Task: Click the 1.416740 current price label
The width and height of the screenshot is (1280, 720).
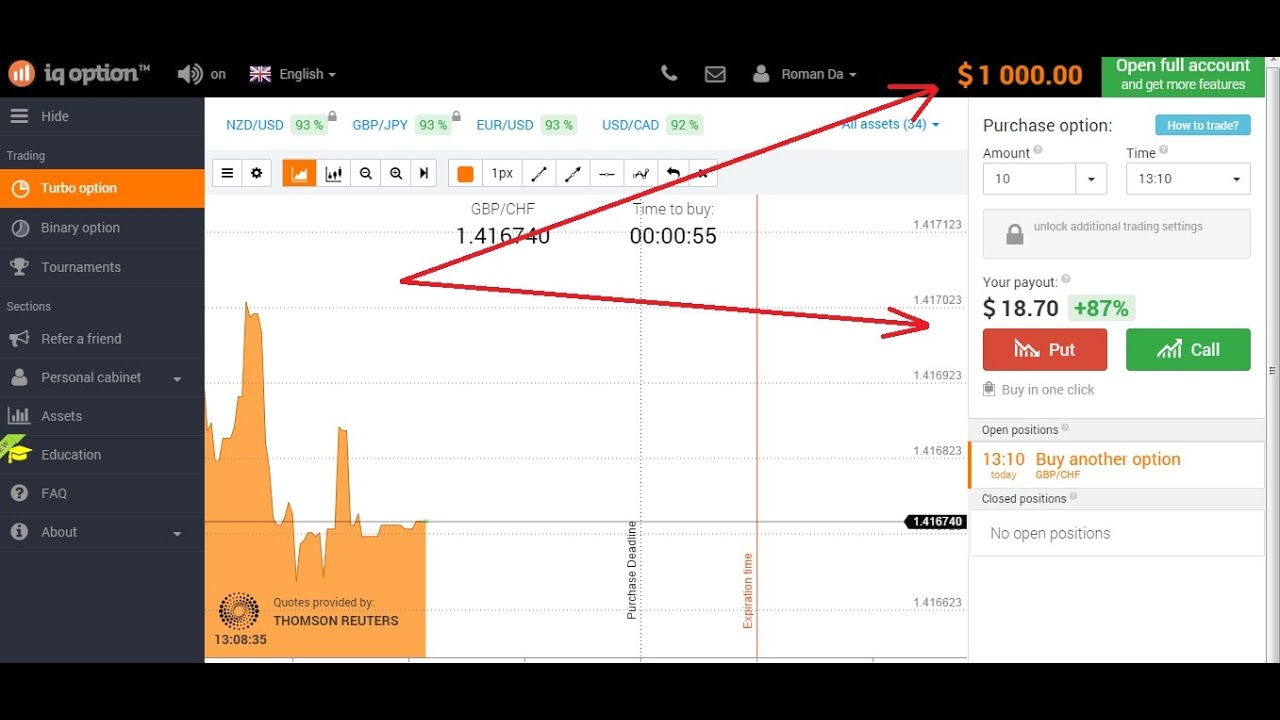Action: point(936,522)
